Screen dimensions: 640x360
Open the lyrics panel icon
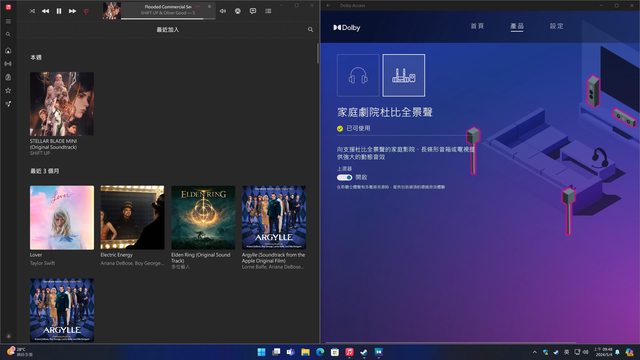point(253,11)
